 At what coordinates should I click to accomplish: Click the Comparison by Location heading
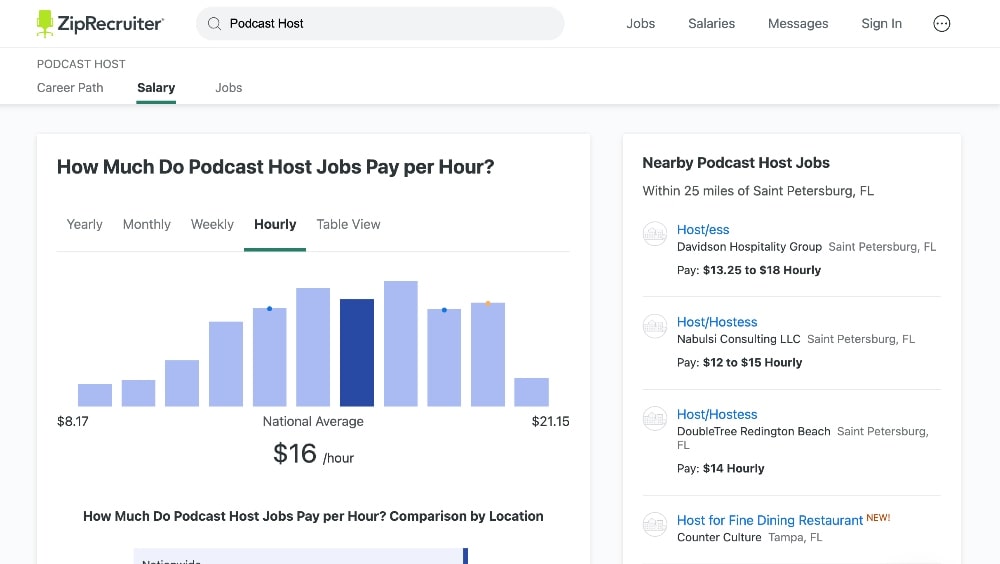click(313, 516)
